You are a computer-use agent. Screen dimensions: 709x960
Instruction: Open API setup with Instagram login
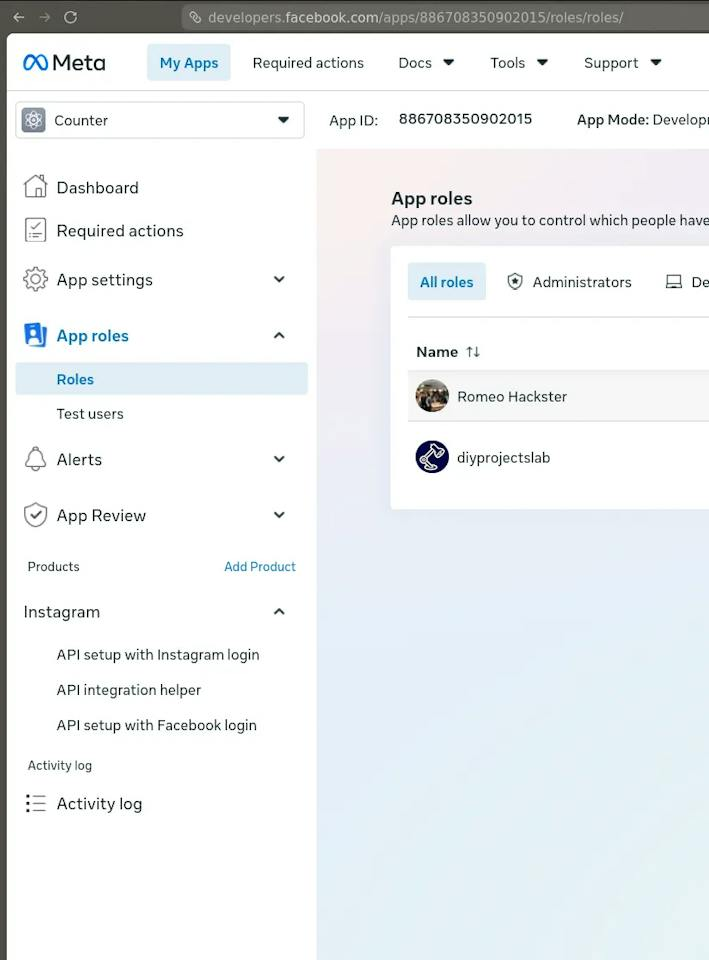(158, 654)
